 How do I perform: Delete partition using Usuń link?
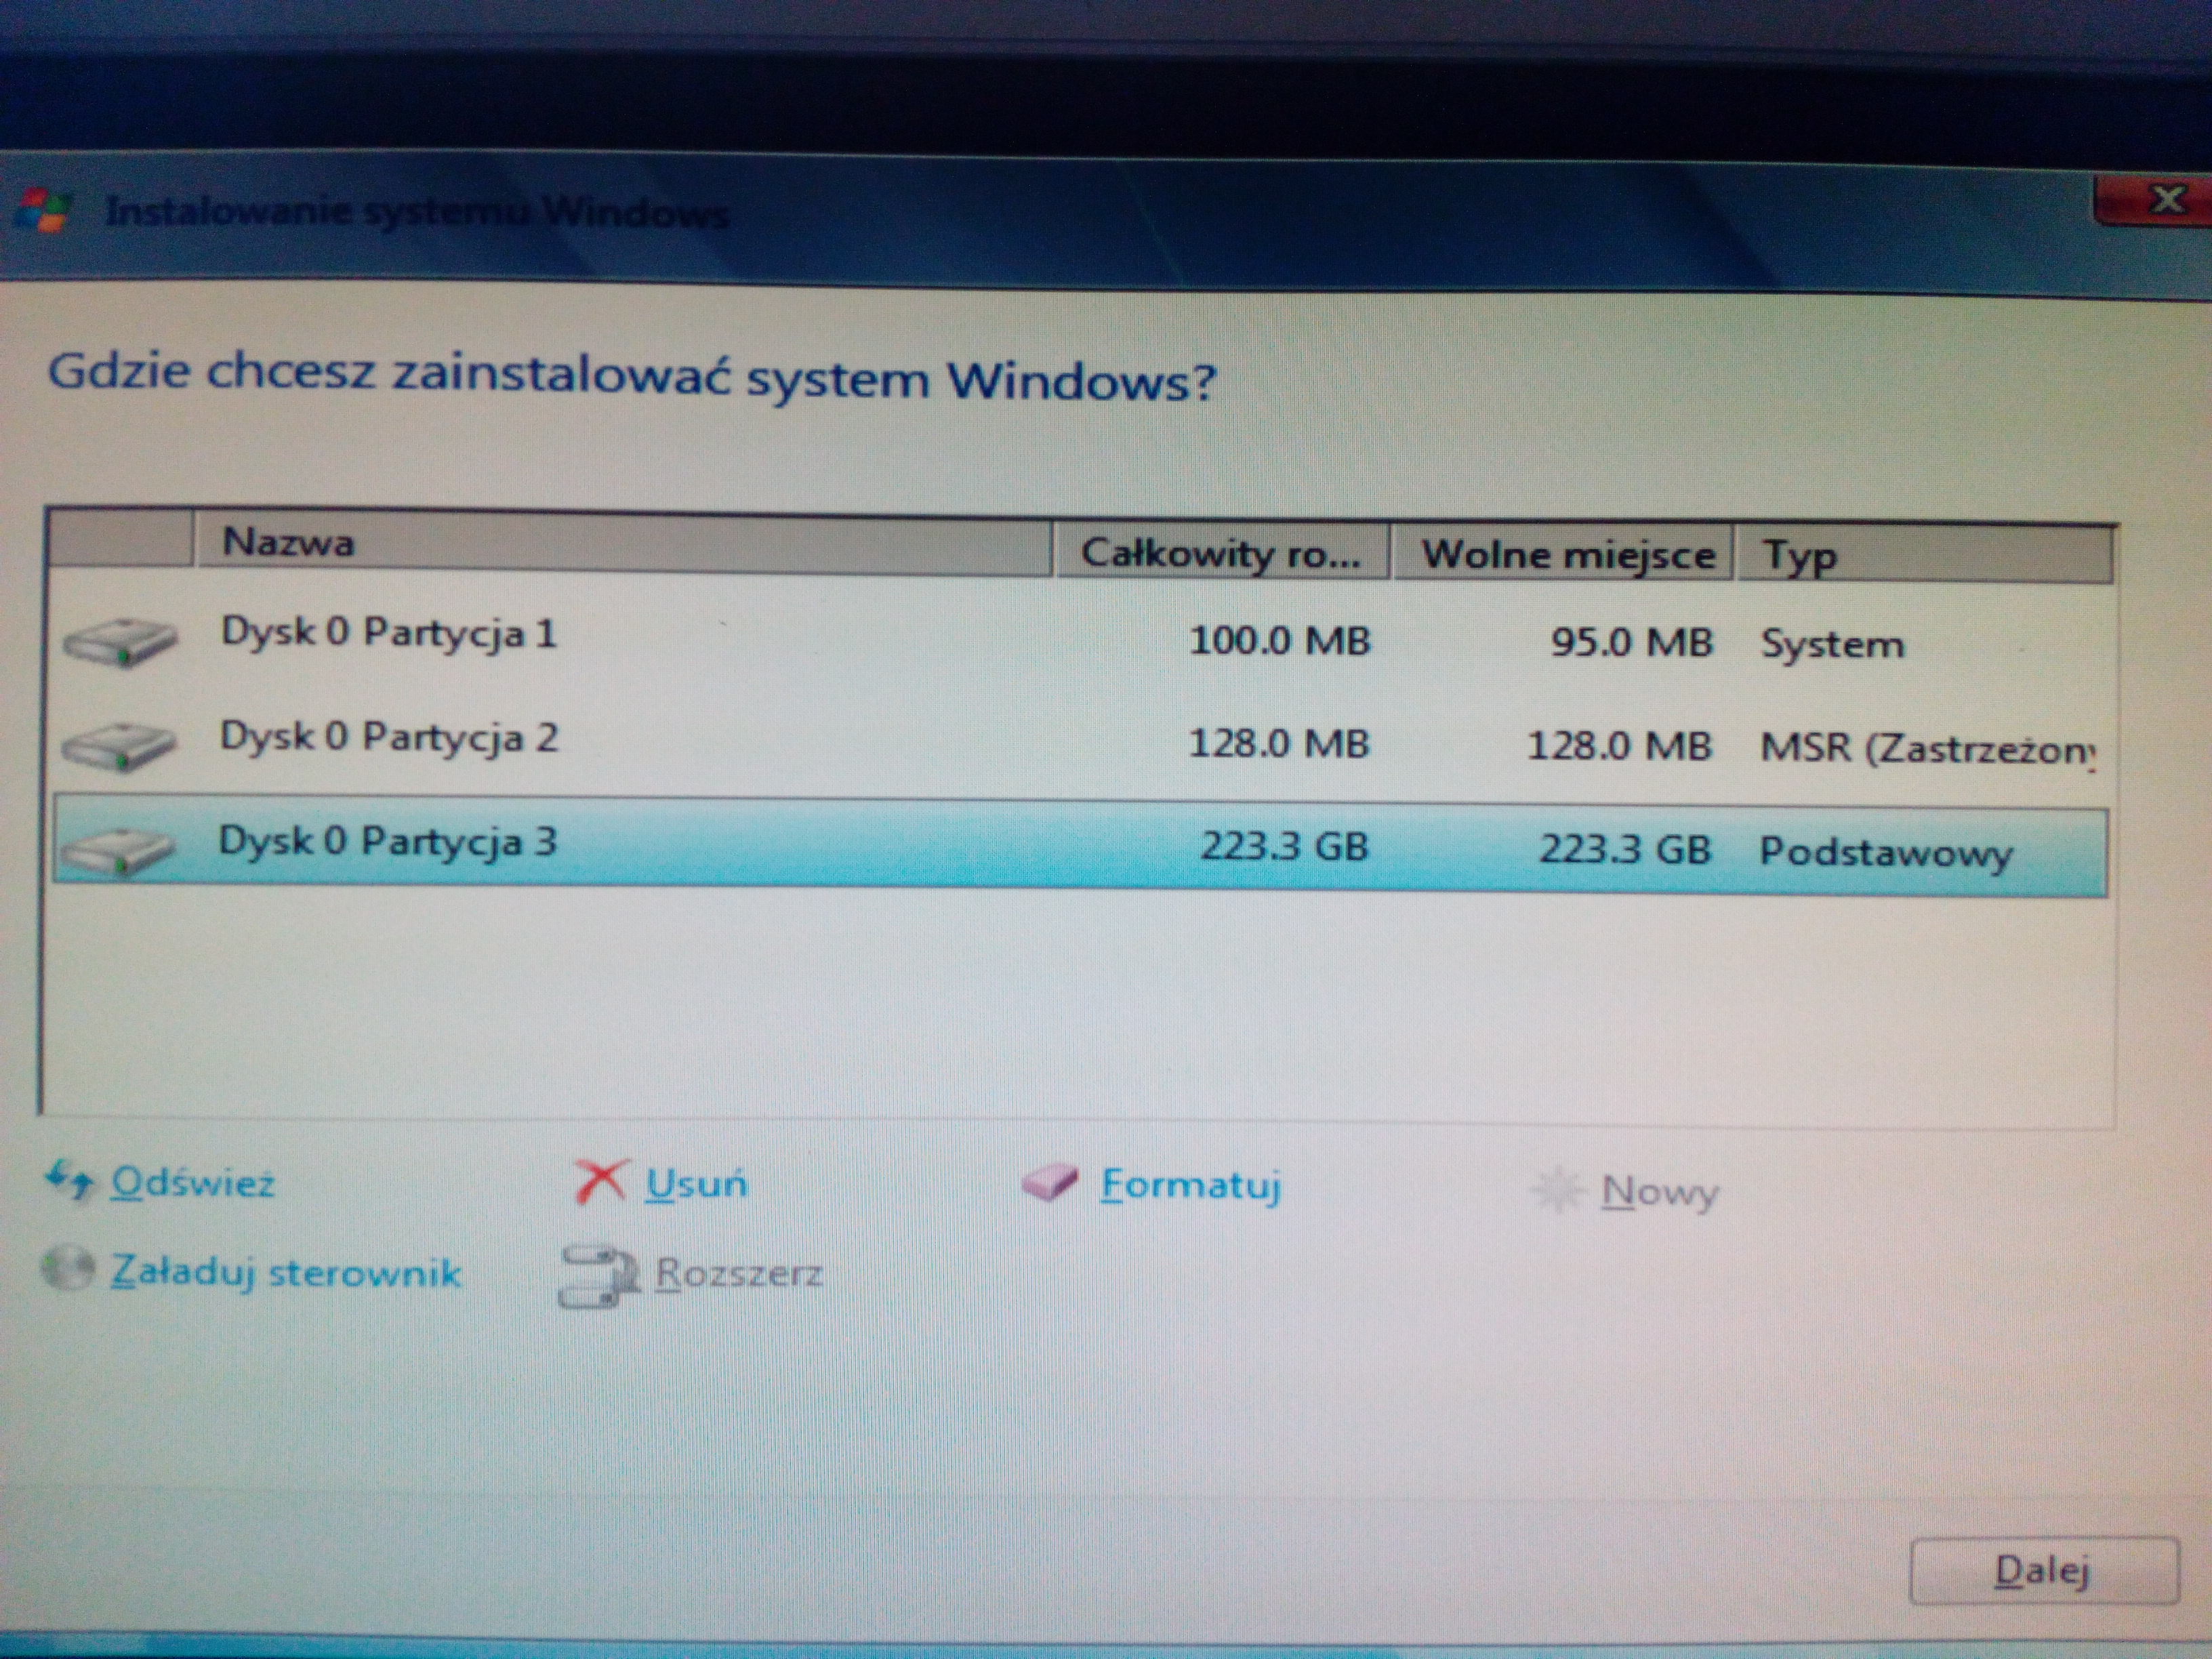coord(696,1184)
